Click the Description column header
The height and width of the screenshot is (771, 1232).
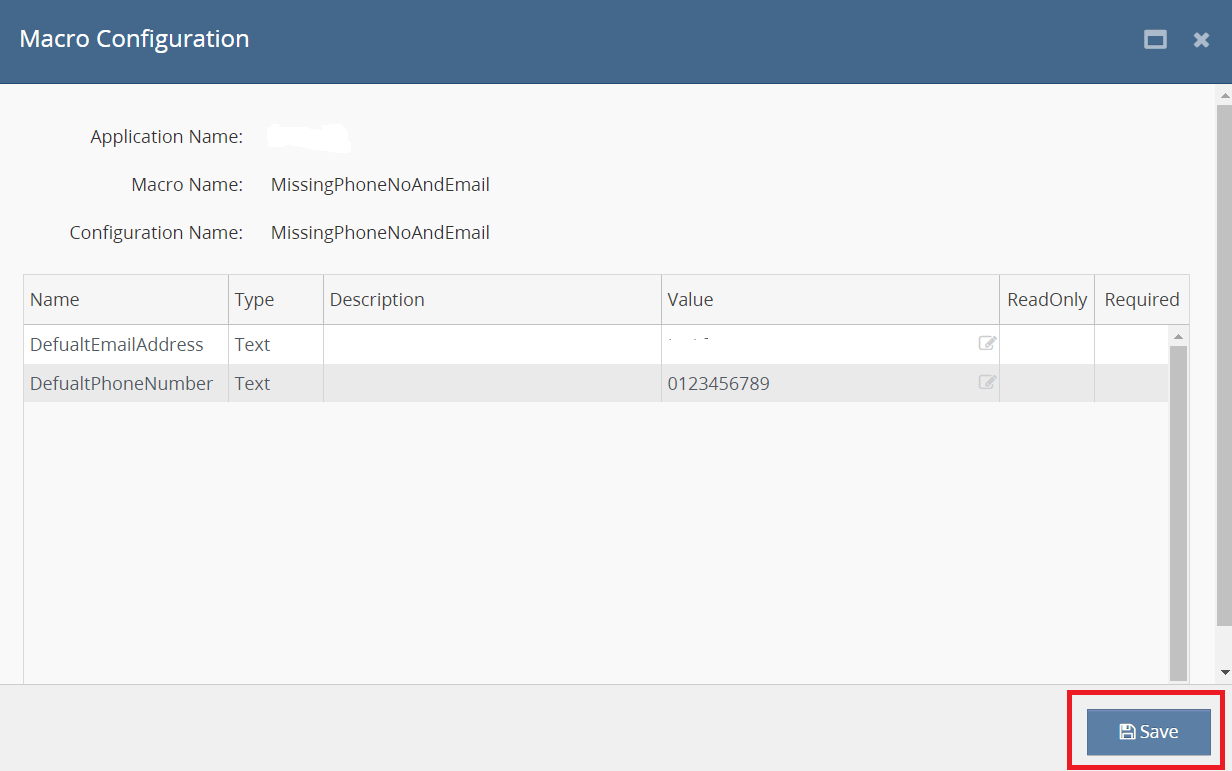click(492, 300)
